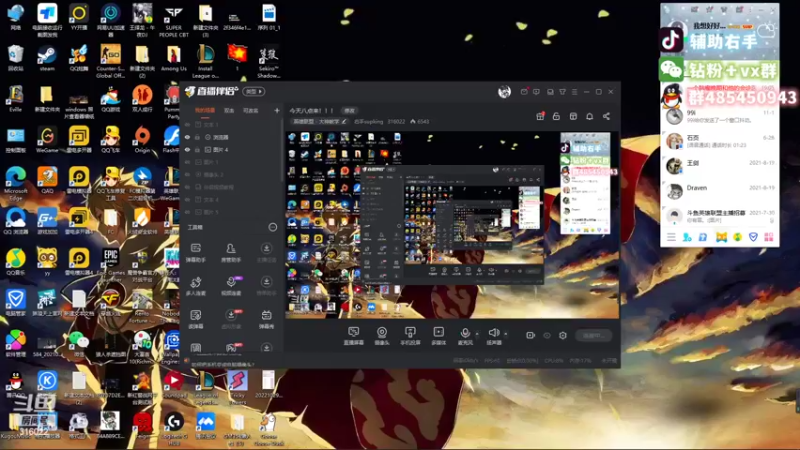The width and height of the screenshot is (800, 450).
Task: Click the start streaming button
Action: click(593, 335)
